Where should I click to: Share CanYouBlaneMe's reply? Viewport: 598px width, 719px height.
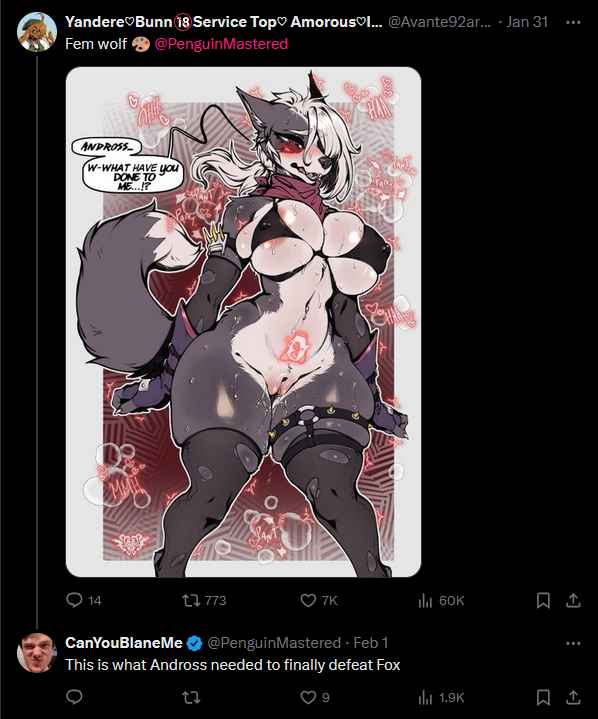tap(573, 697)
